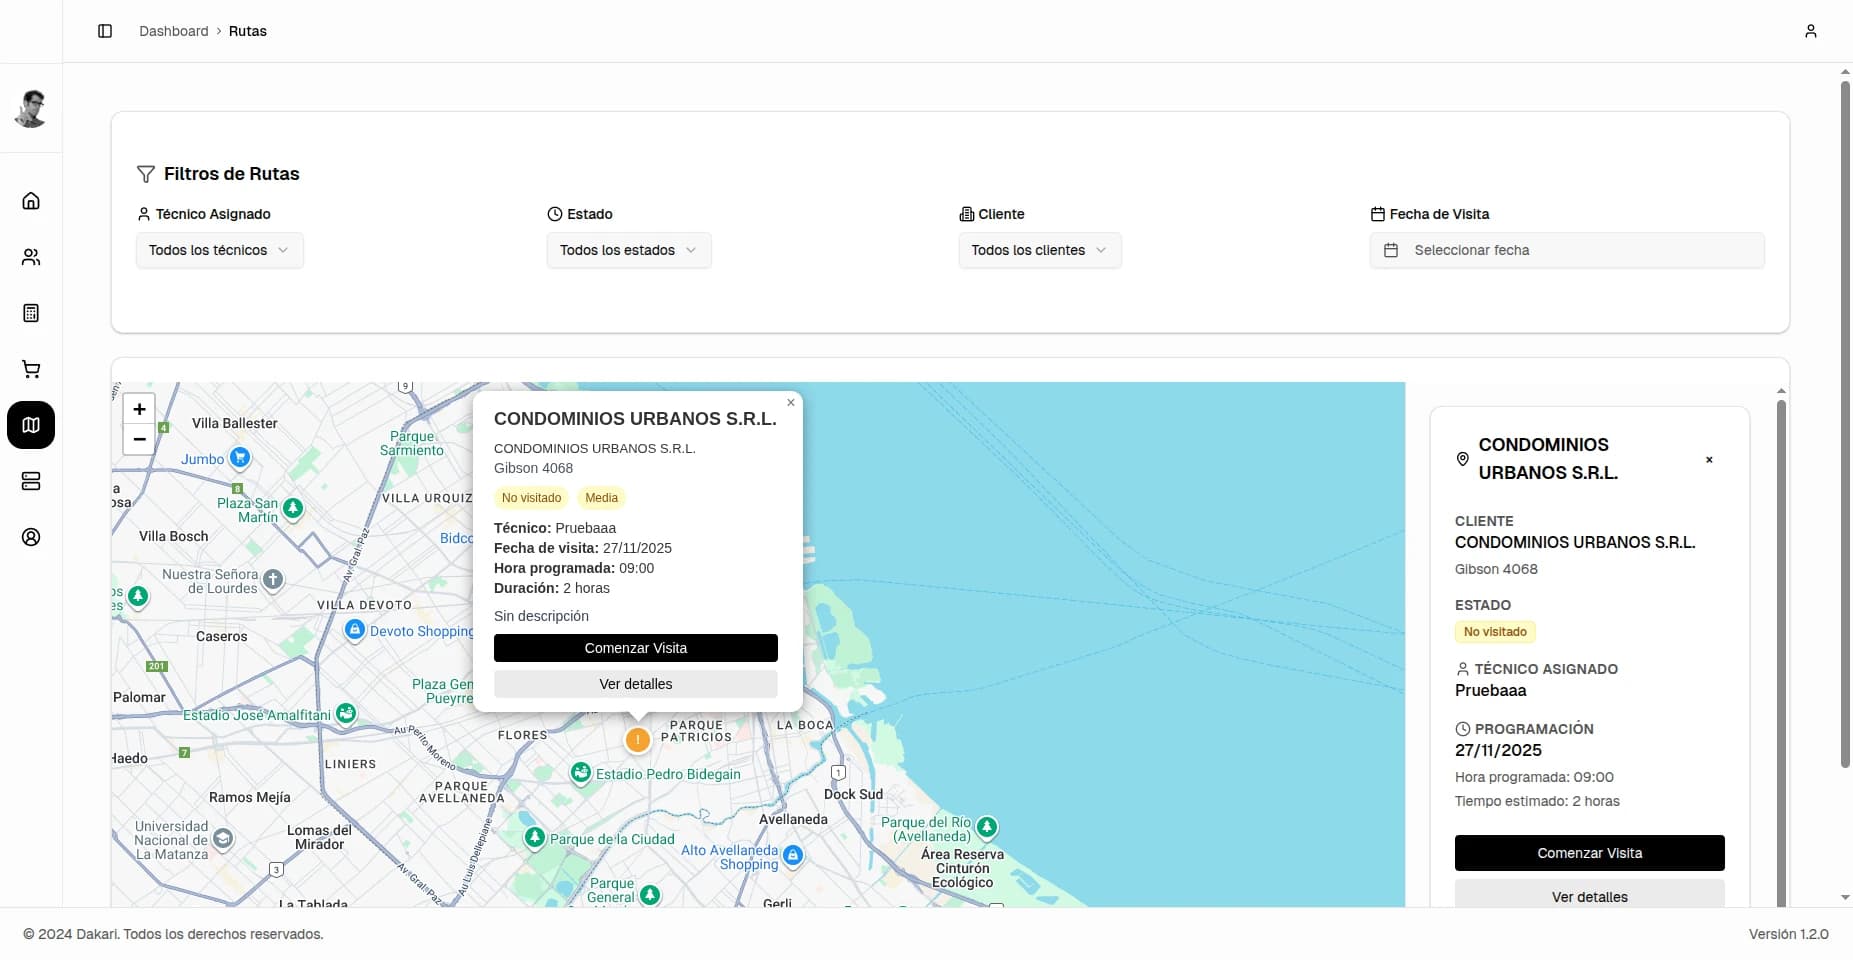Open the user account icon at top right
This screenshot has width=1853, height=960.
tap(1810, 31)
